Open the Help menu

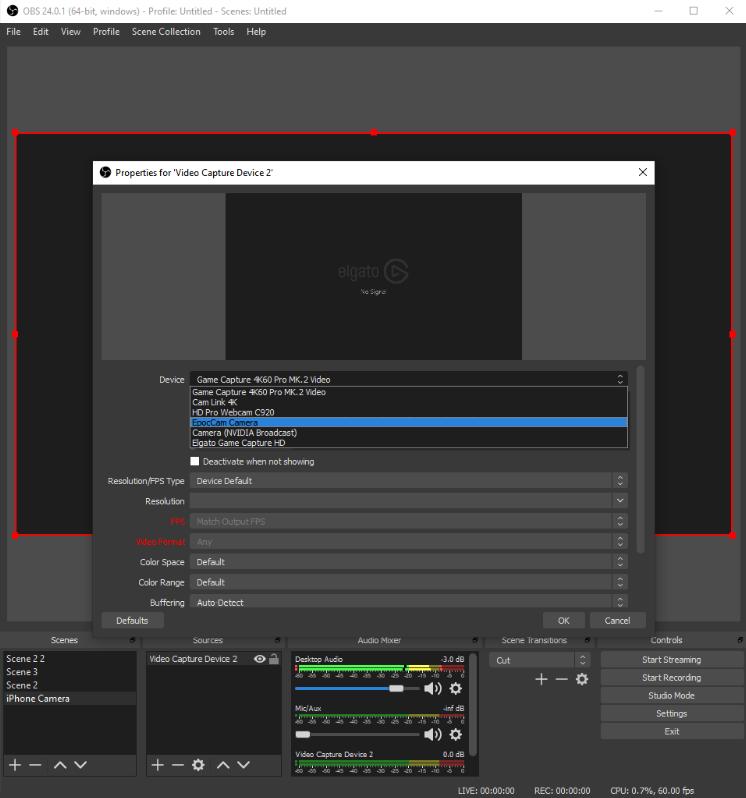256,32
